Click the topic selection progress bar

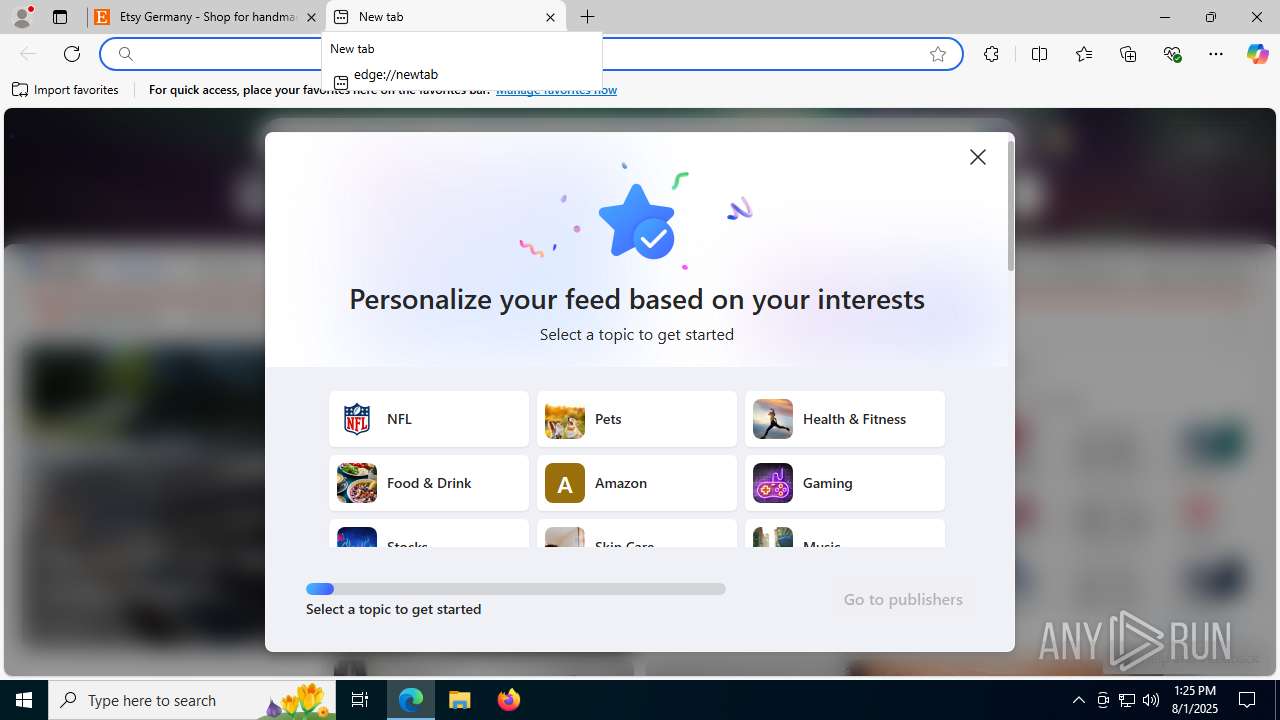[516, 589]
